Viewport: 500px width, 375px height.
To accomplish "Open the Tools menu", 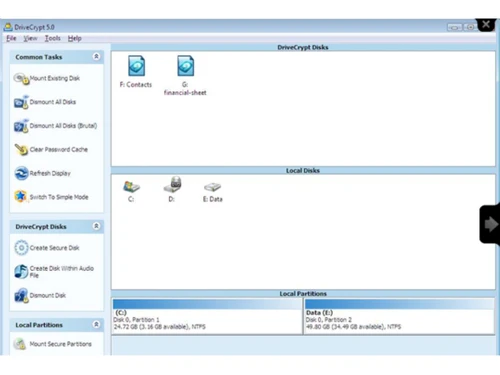I will (53, 38).
